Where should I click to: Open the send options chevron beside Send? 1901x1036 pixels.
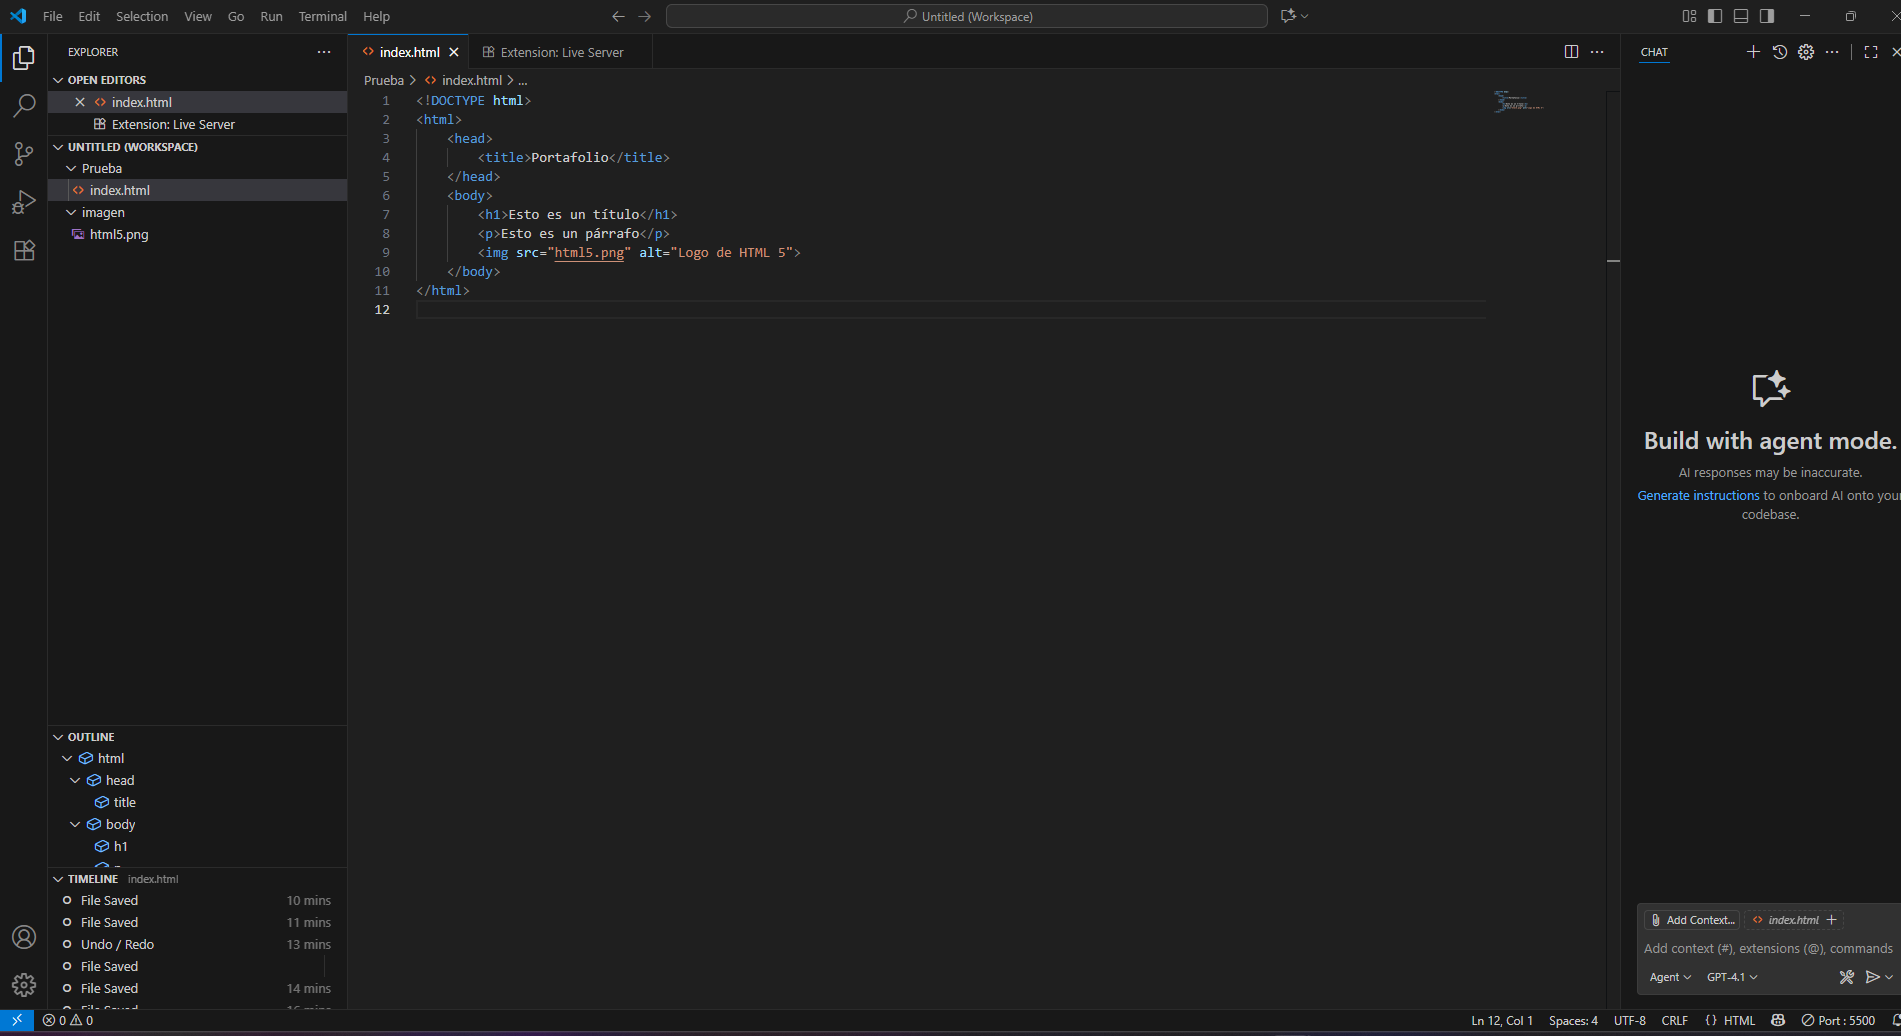1889,977
